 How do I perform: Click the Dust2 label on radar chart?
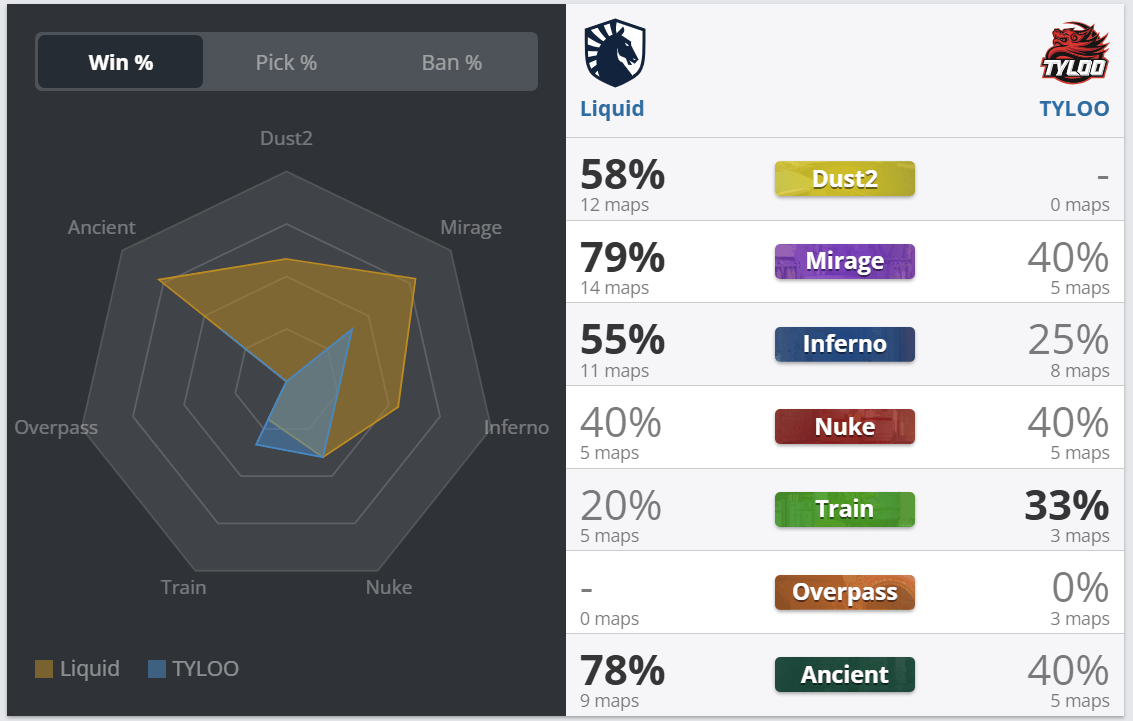click(x=286, y=138)
